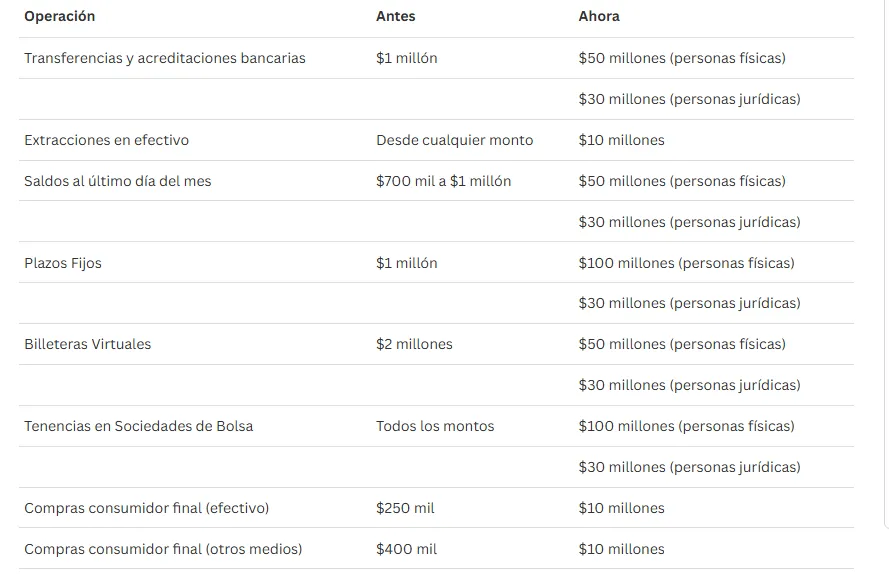Click the "Plazos Fijos" row label
Image resolution: width=889 pixels, height=574 pixels.
63,263
